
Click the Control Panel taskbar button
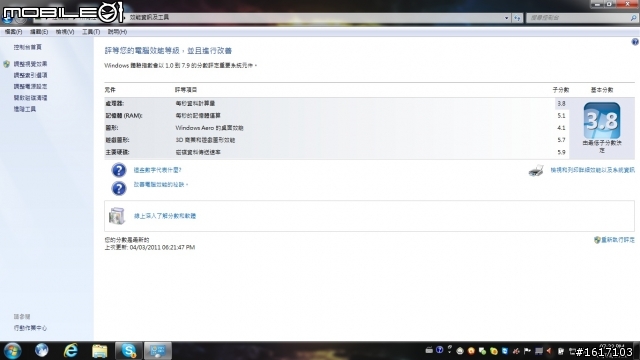point(158,351)
